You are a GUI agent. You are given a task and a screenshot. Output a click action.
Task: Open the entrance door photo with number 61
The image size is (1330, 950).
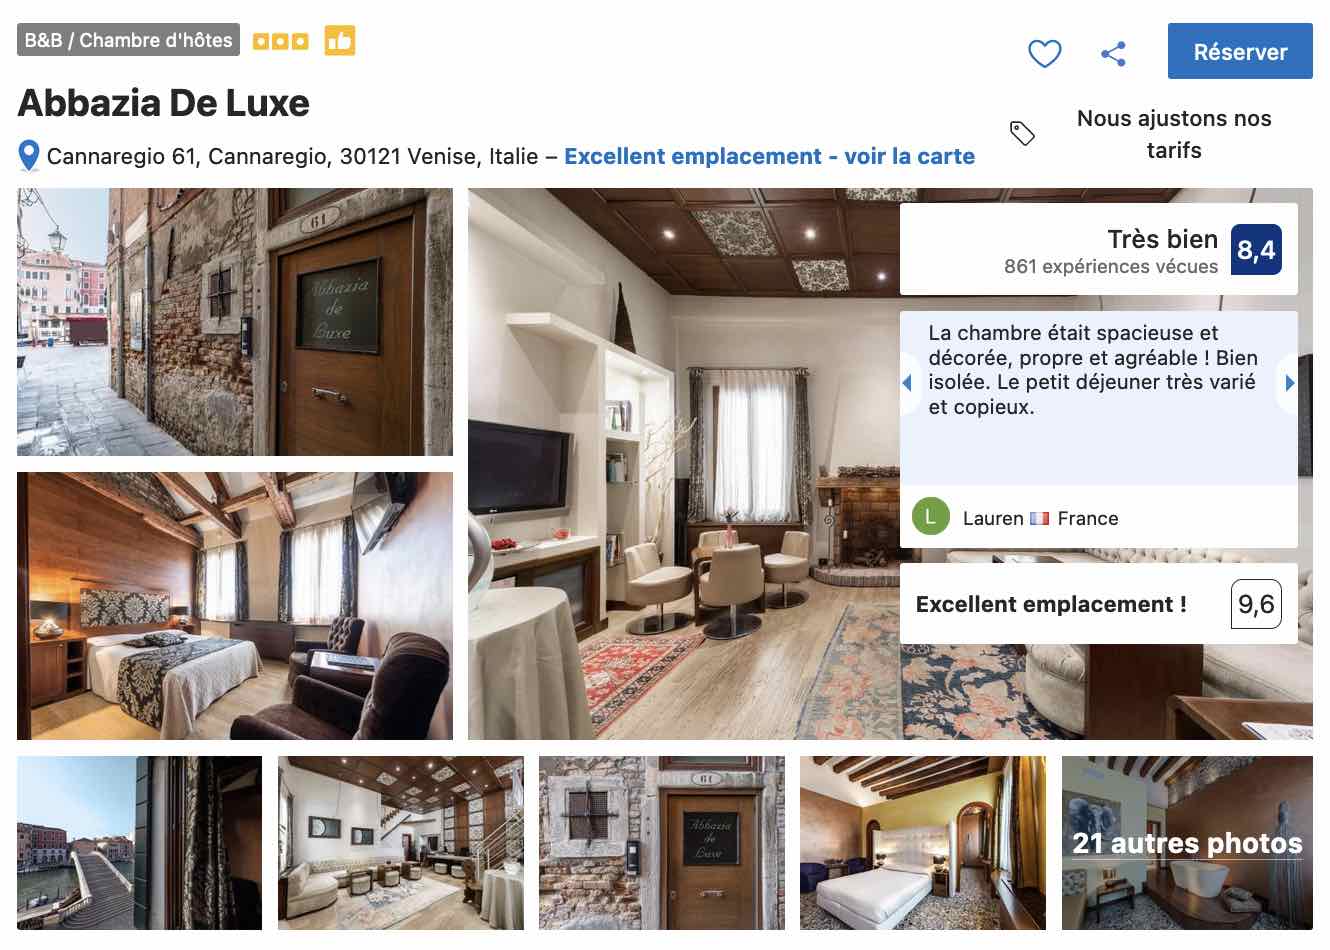(x=235, y=322)
